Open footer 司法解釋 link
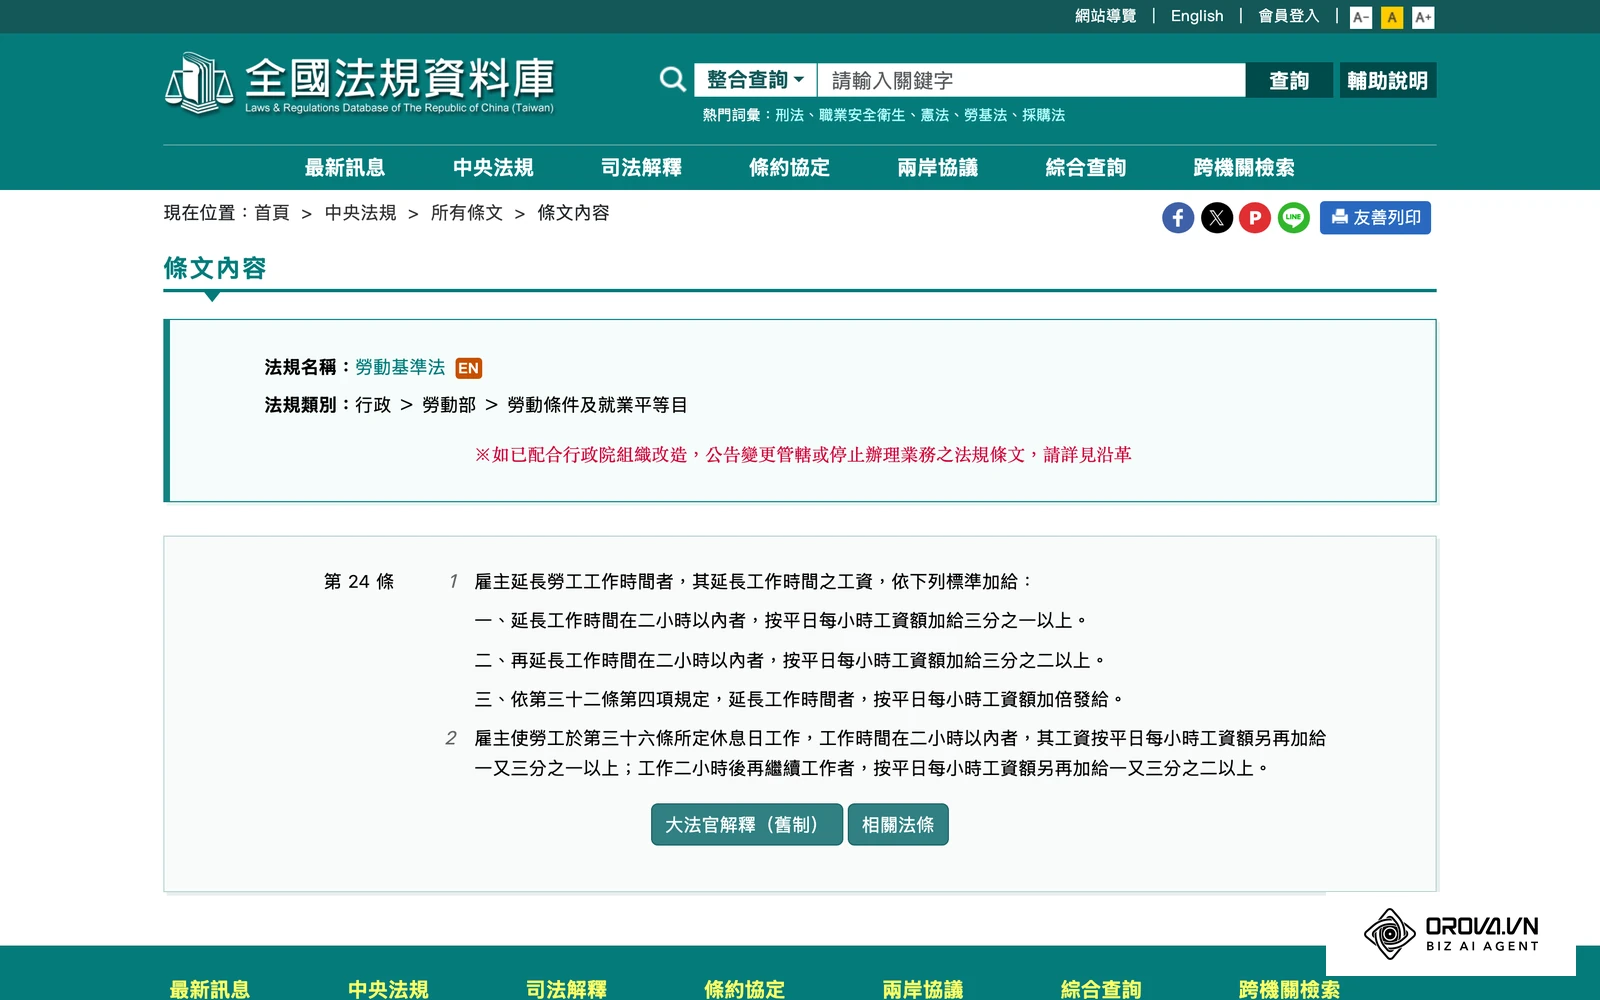This screenshot has height=1000, width=1600. click(566, 989)
